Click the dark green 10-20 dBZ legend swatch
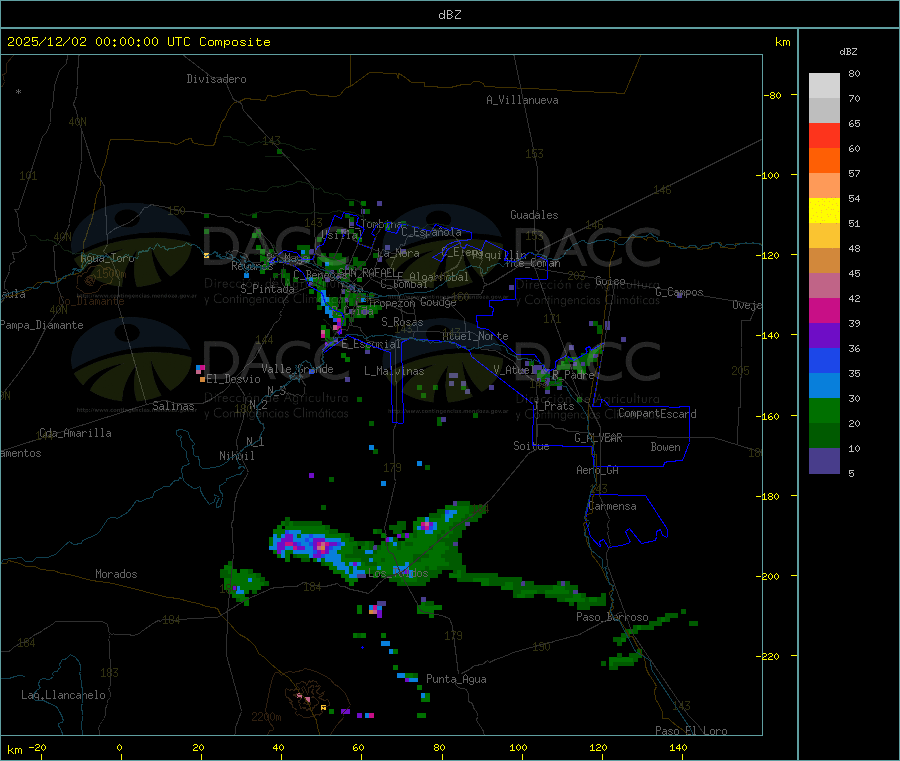This screenshot has height=761, width=900. pyautogui.click(x=824, y=436)
